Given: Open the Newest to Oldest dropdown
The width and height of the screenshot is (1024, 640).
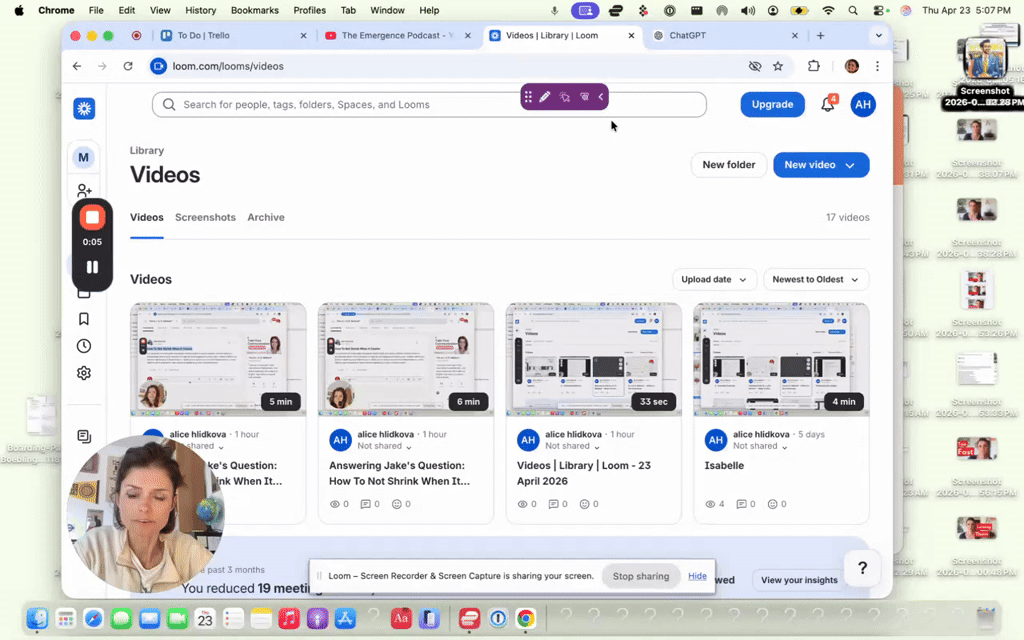Looking at the screenshot, I should 816,280.
